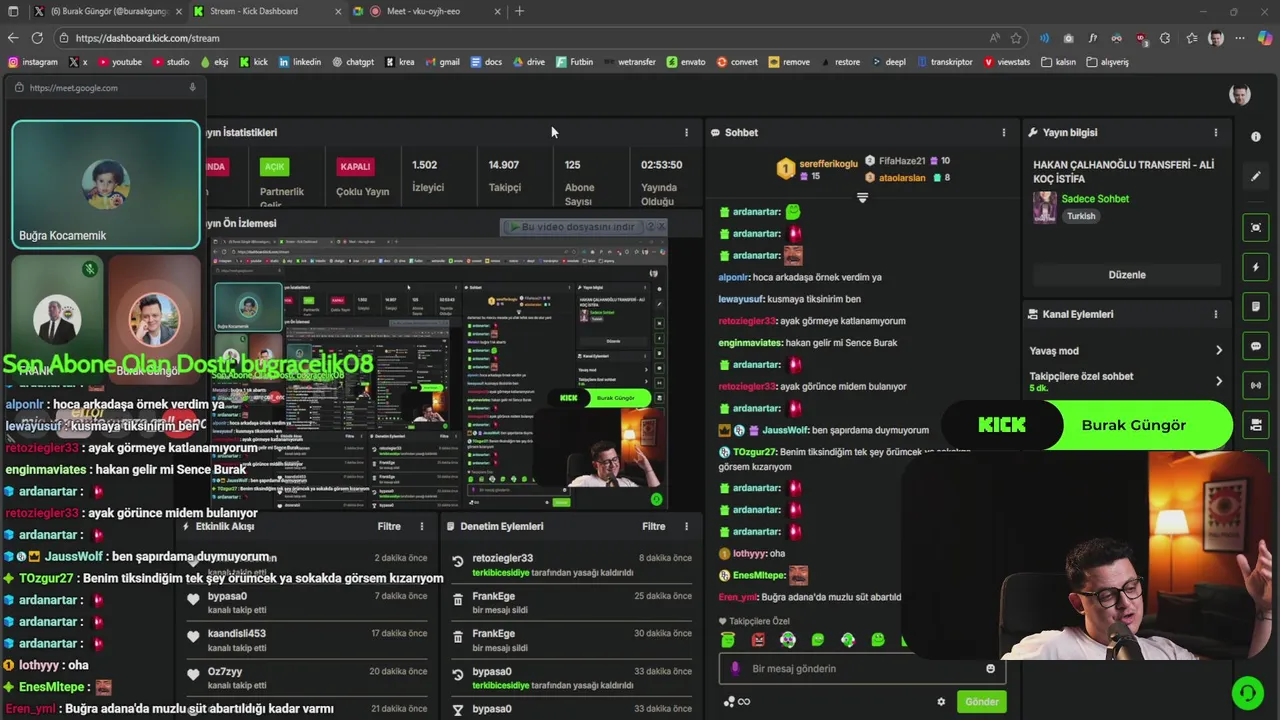Image resolution: width=1280 pixels, height=720 pixels.
Task: Open browser extensions puzzle icon
Action: tap(1165, 38)
